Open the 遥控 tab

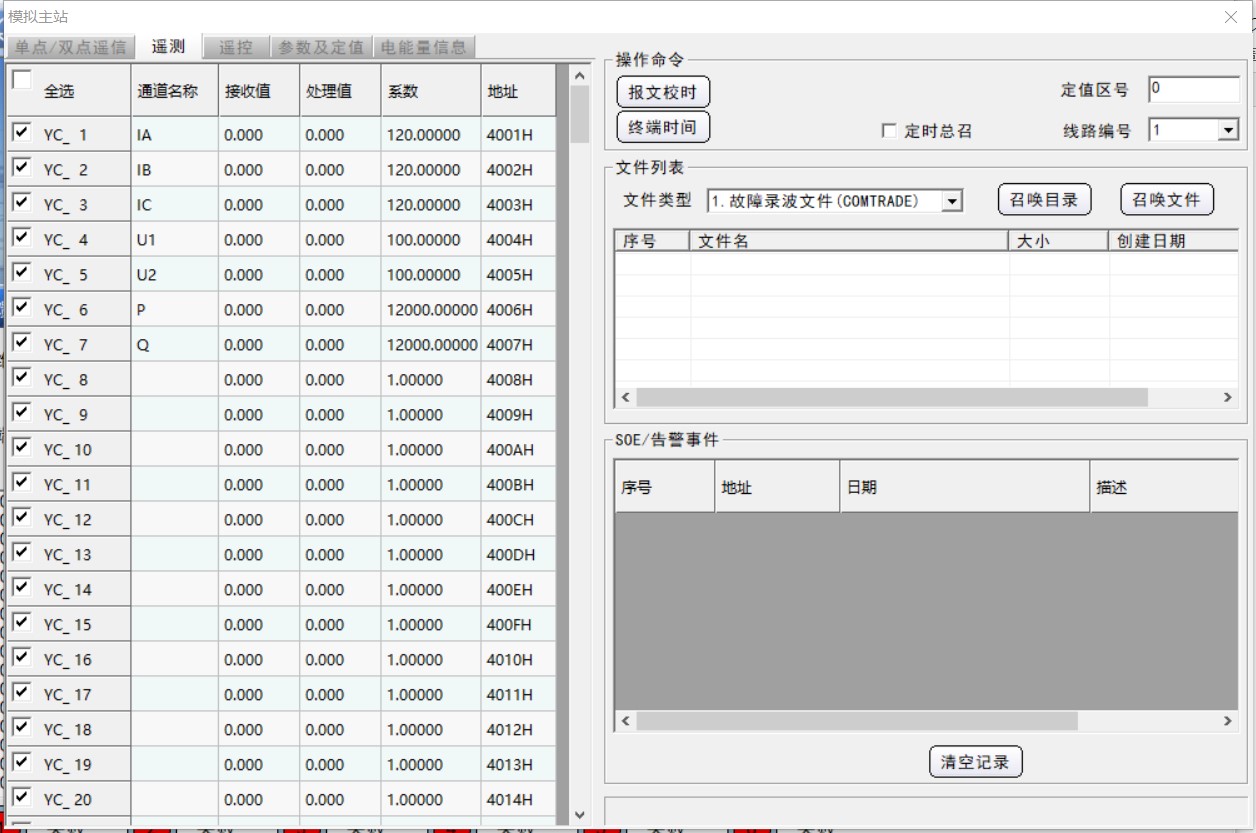[x=236, y=47]
